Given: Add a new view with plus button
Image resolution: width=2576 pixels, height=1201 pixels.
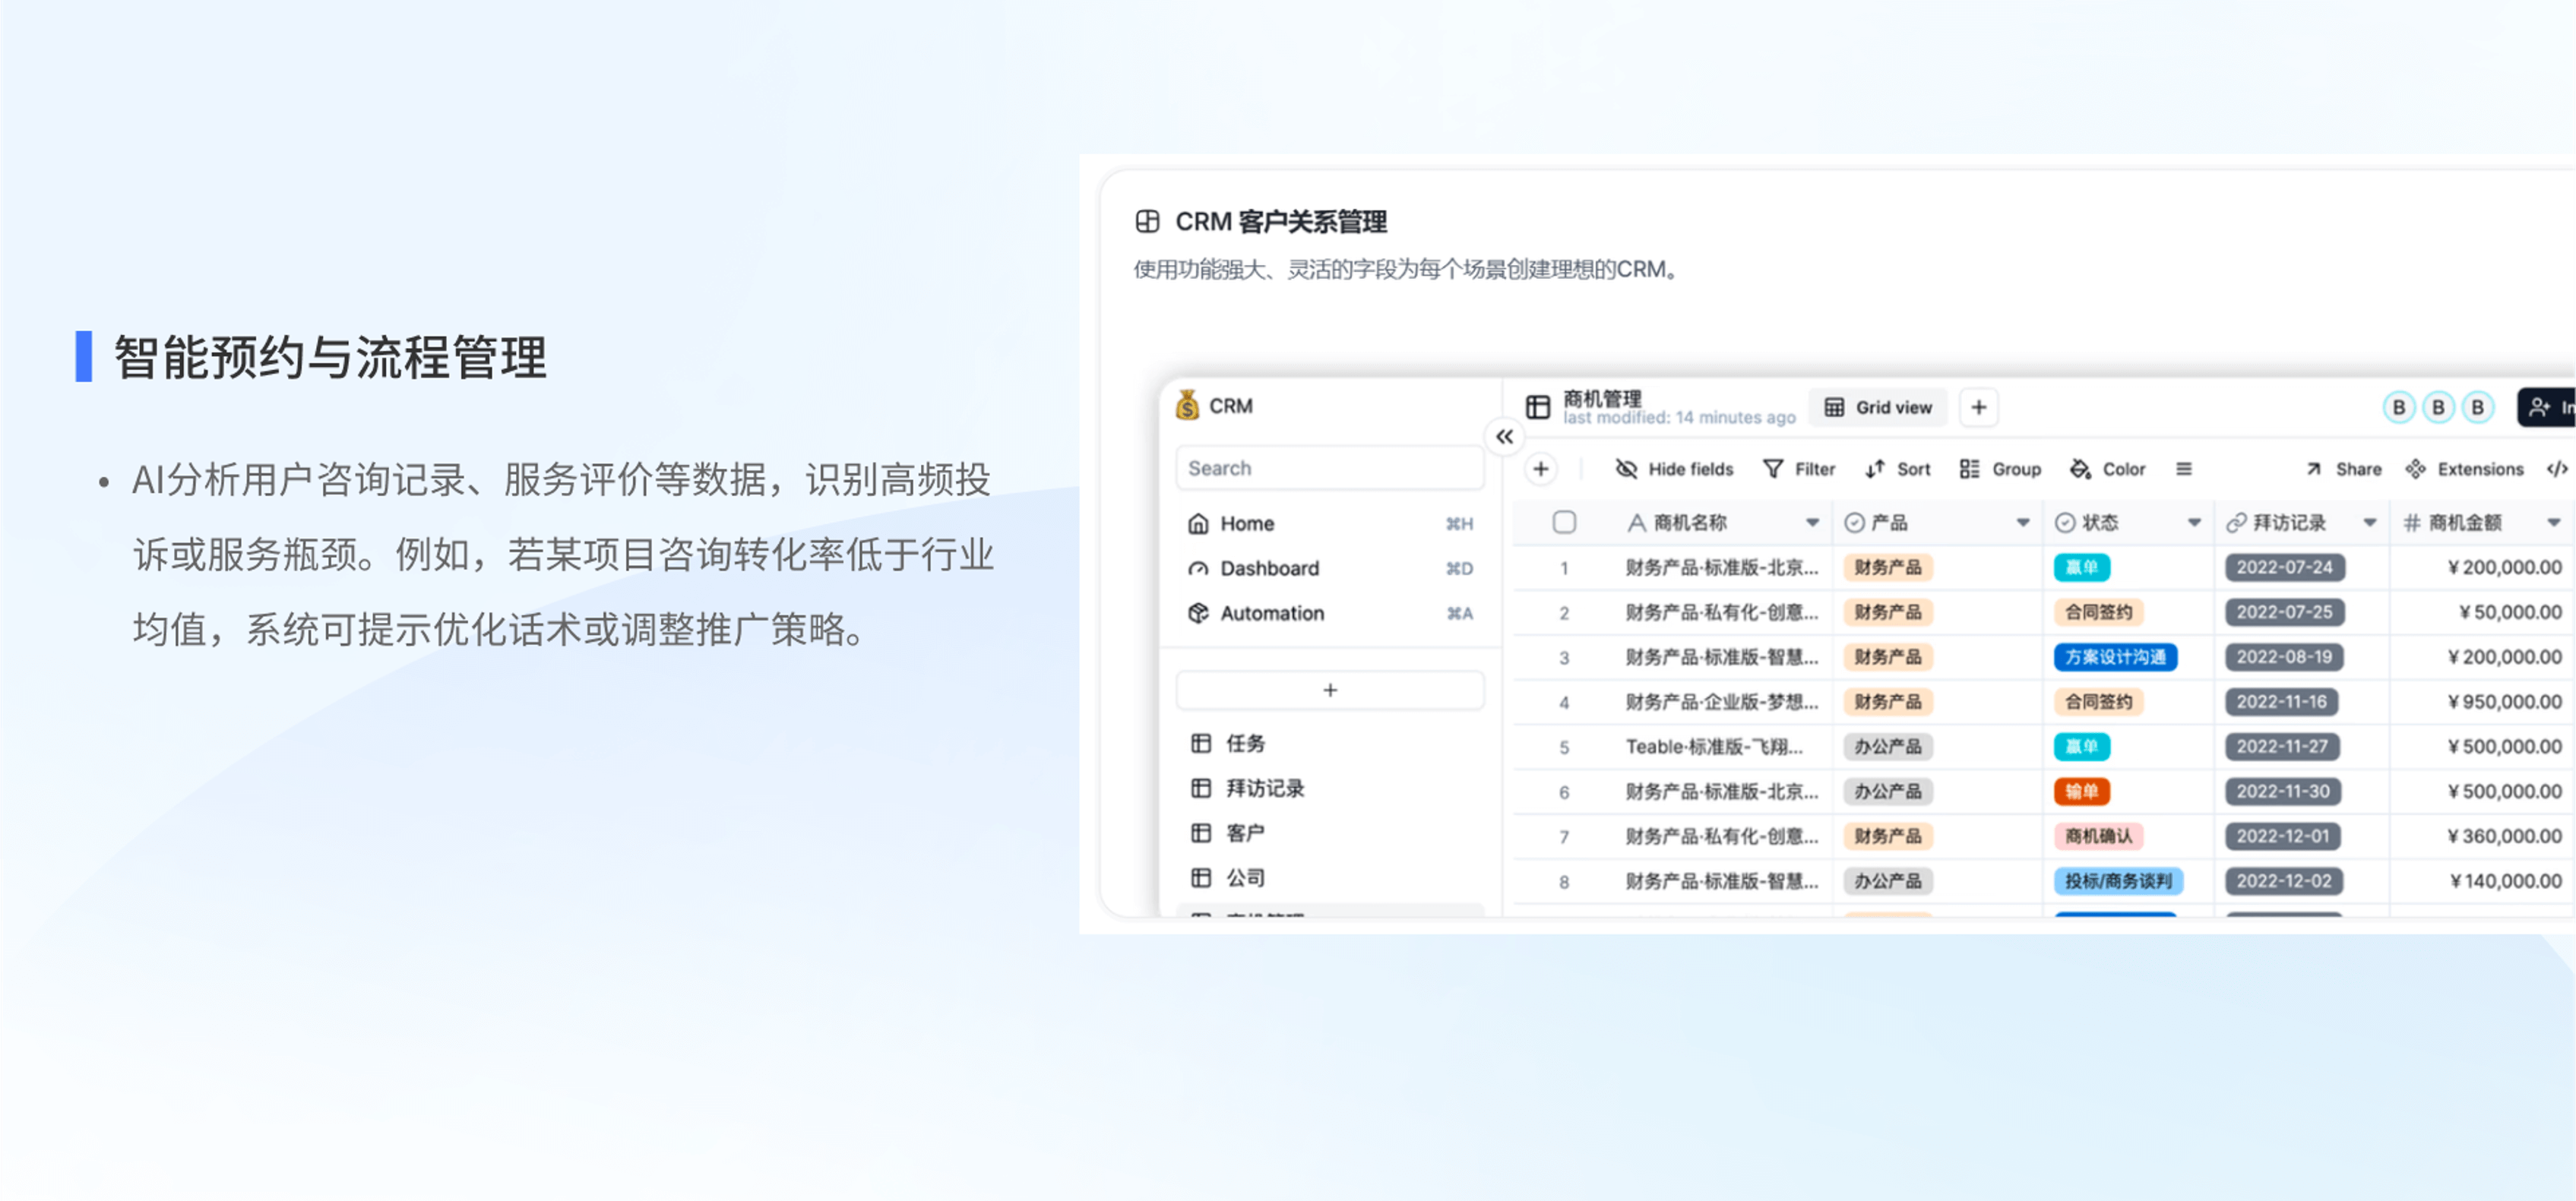Looking at the screenshot, I should pos(1978,408).
